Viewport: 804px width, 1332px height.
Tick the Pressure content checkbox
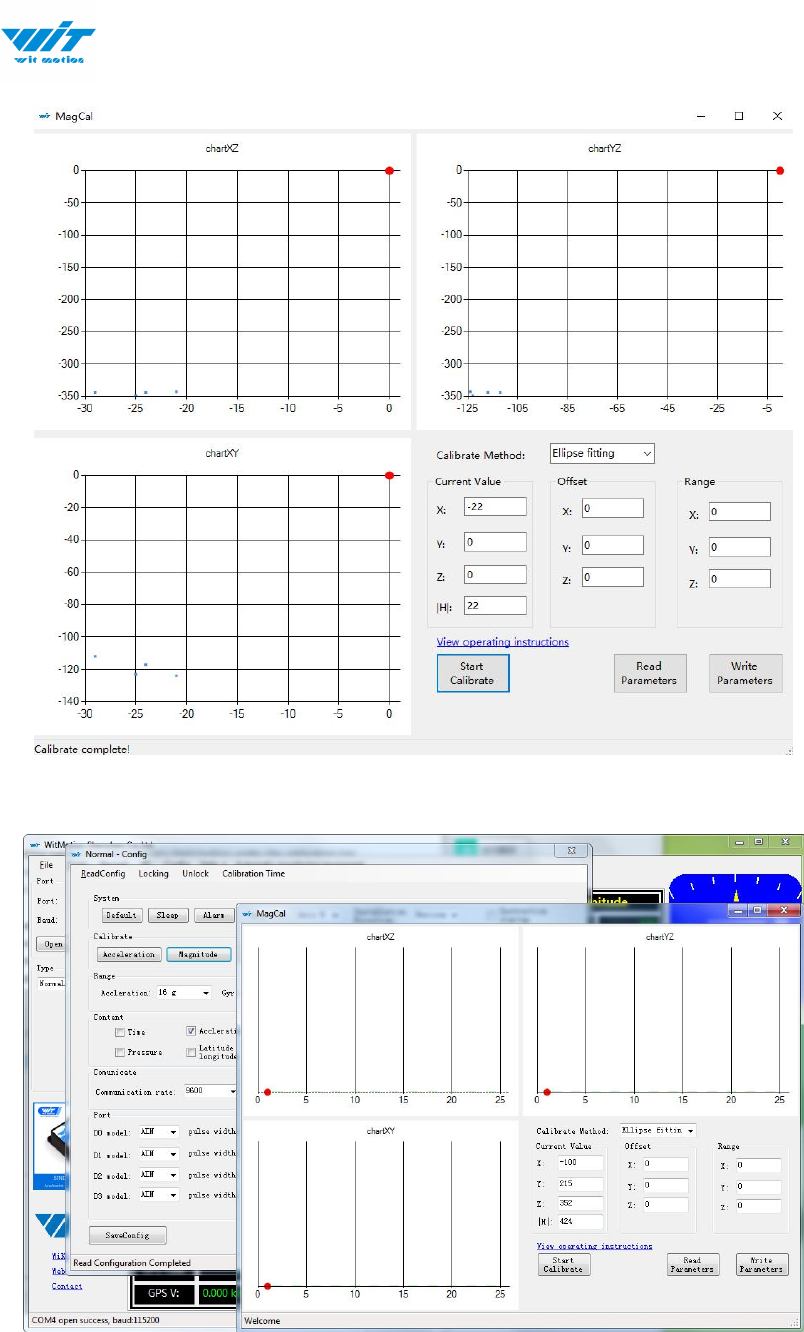[120, 1052]
